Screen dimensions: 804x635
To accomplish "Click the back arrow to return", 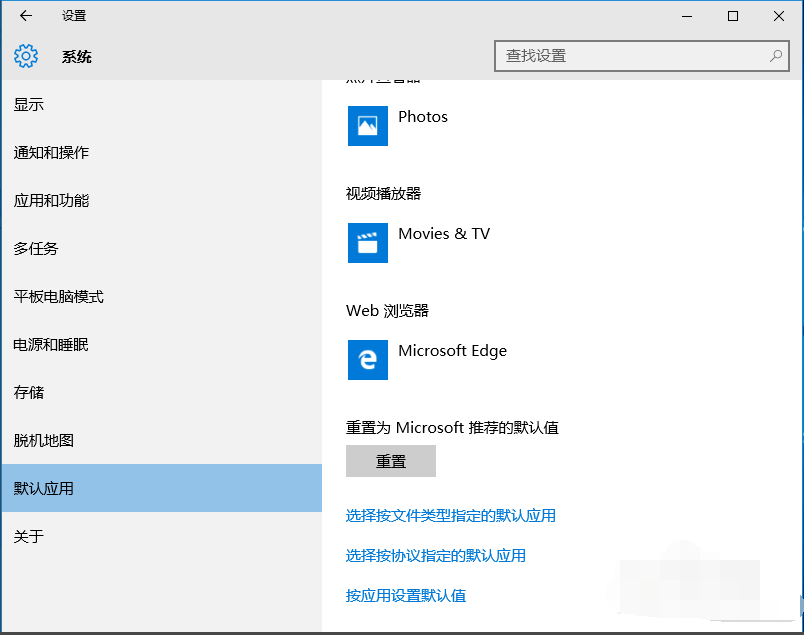I will (24, 16).
